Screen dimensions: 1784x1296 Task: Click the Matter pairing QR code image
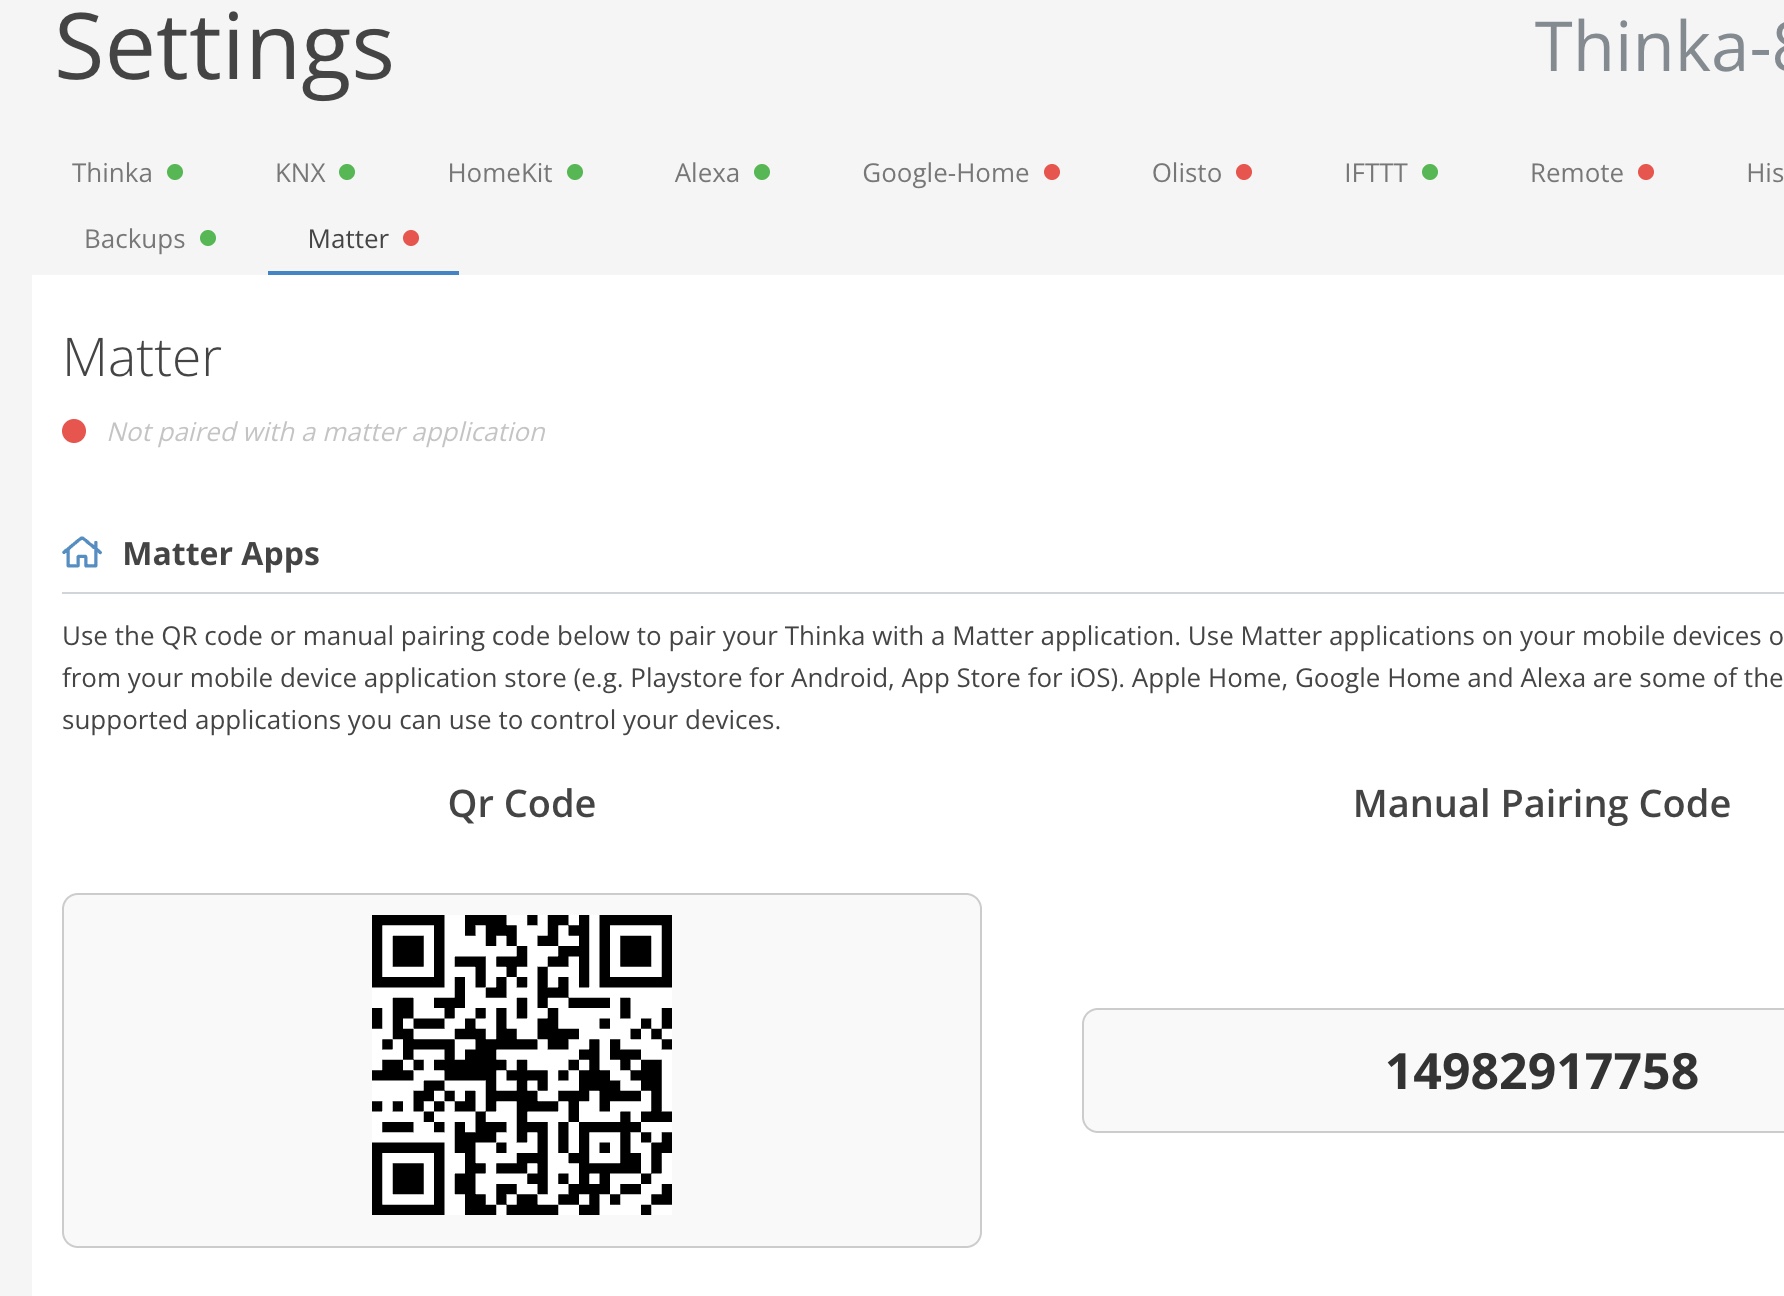(522, 1065)
